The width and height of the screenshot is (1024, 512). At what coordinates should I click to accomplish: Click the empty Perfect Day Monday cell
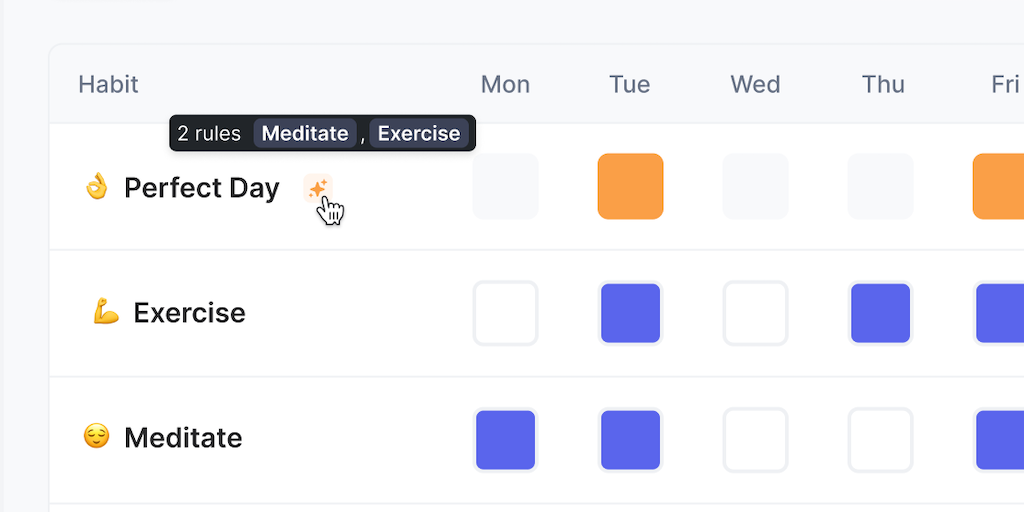tap(505, 186)
